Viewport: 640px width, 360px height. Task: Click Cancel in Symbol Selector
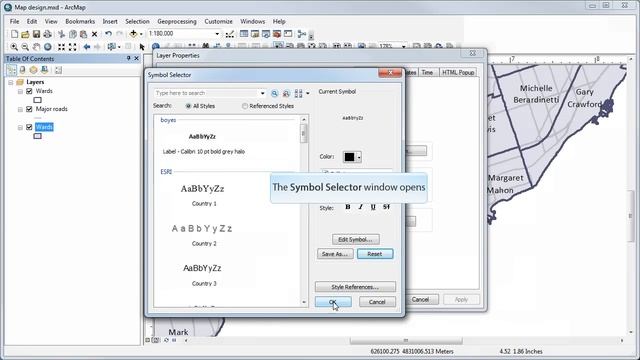(x=377, y=302)
